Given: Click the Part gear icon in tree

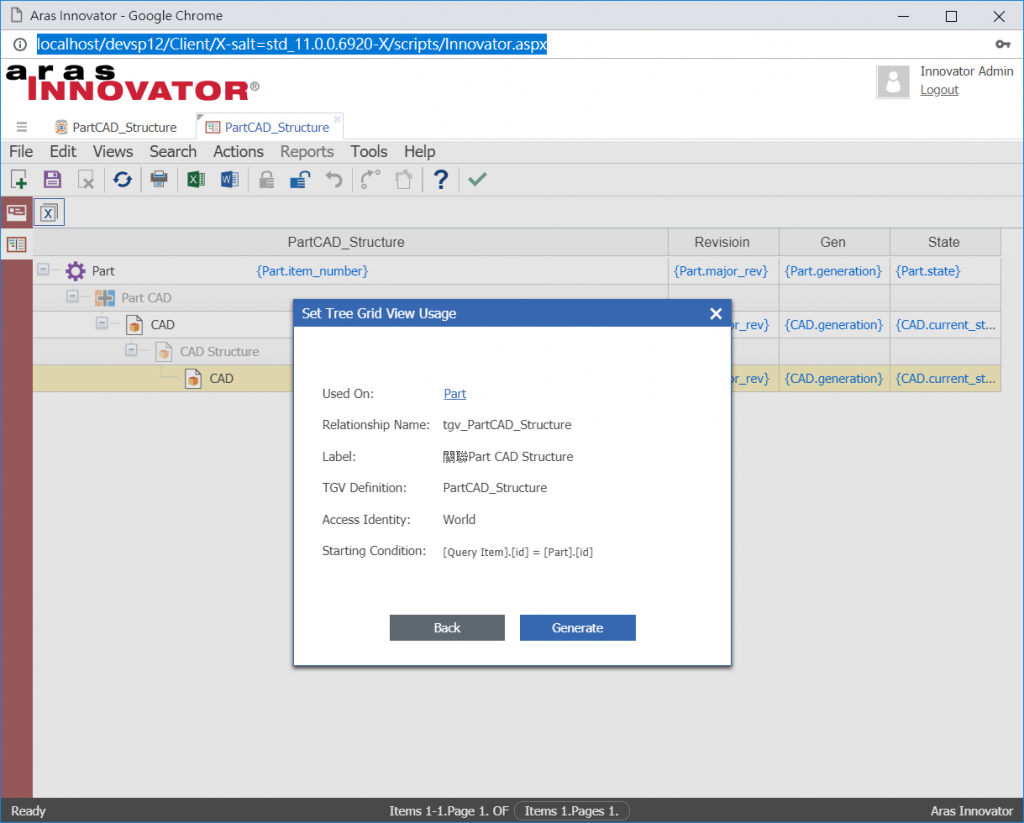Looking at the screenshot, I should click(x=76, y=270).
